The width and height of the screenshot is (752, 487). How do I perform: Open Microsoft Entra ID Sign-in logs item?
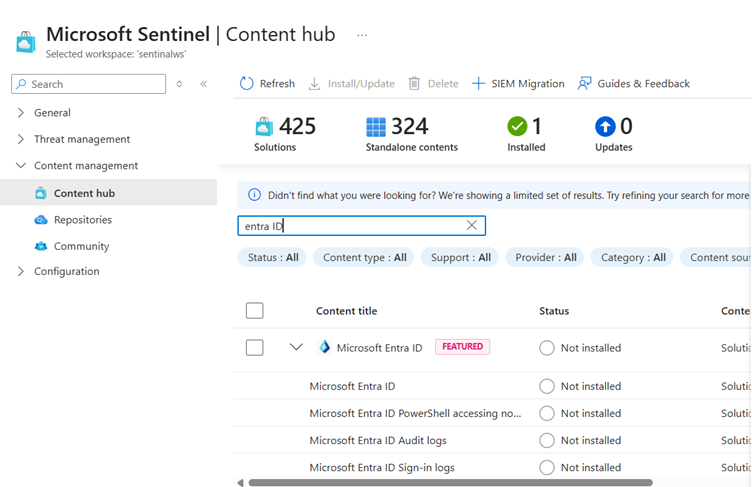click(382, 467)
